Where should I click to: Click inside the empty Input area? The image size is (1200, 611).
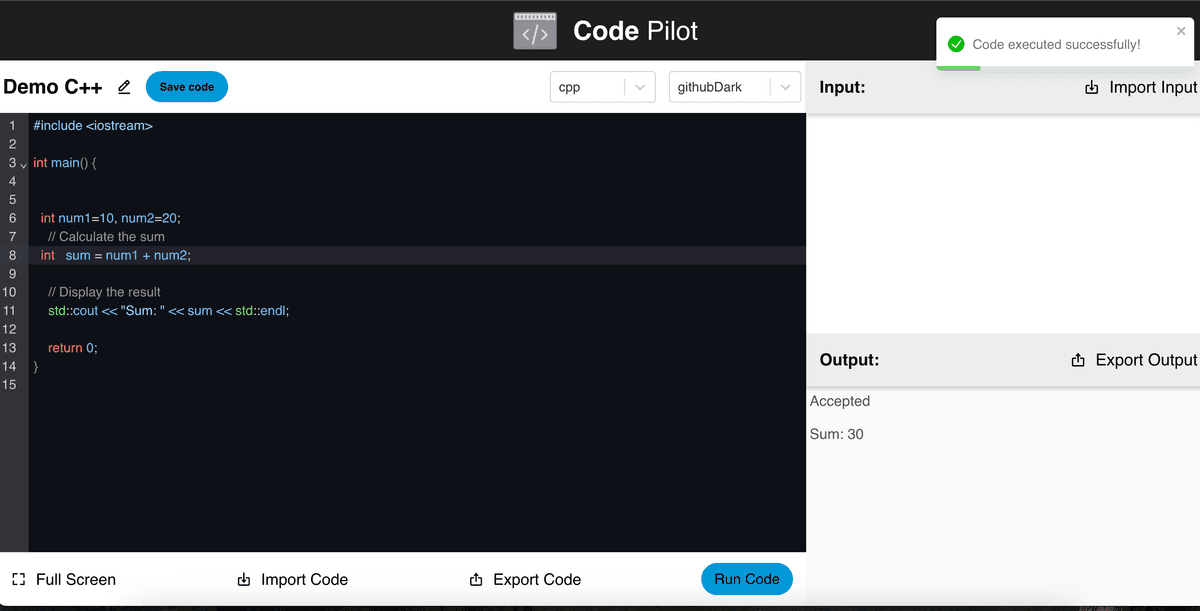1000,220
